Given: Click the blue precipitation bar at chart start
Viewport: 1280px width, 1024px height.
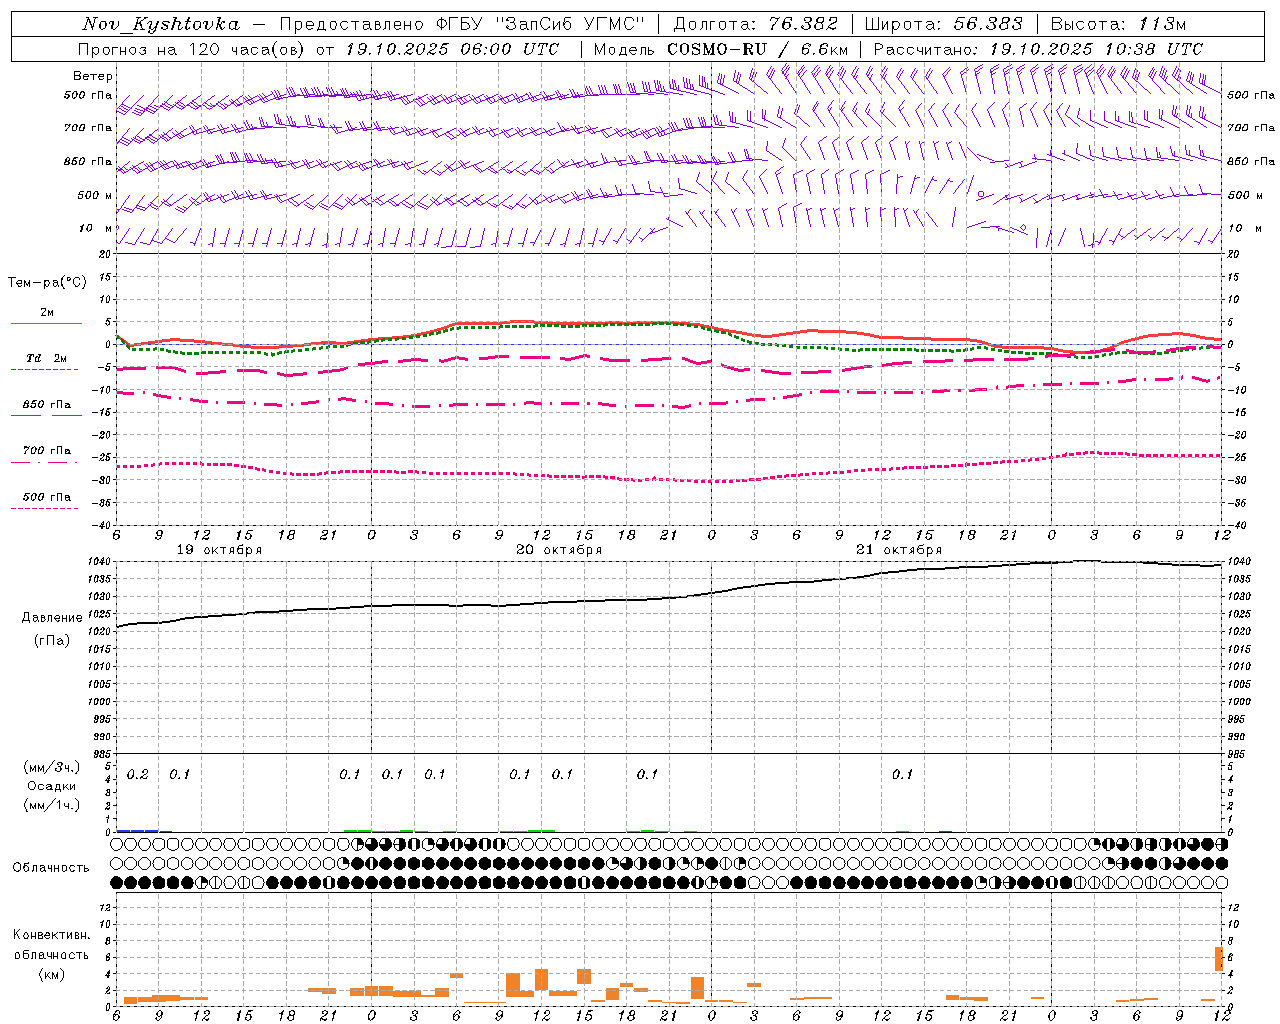Looking at the screenshot, I should coord(137,830).
